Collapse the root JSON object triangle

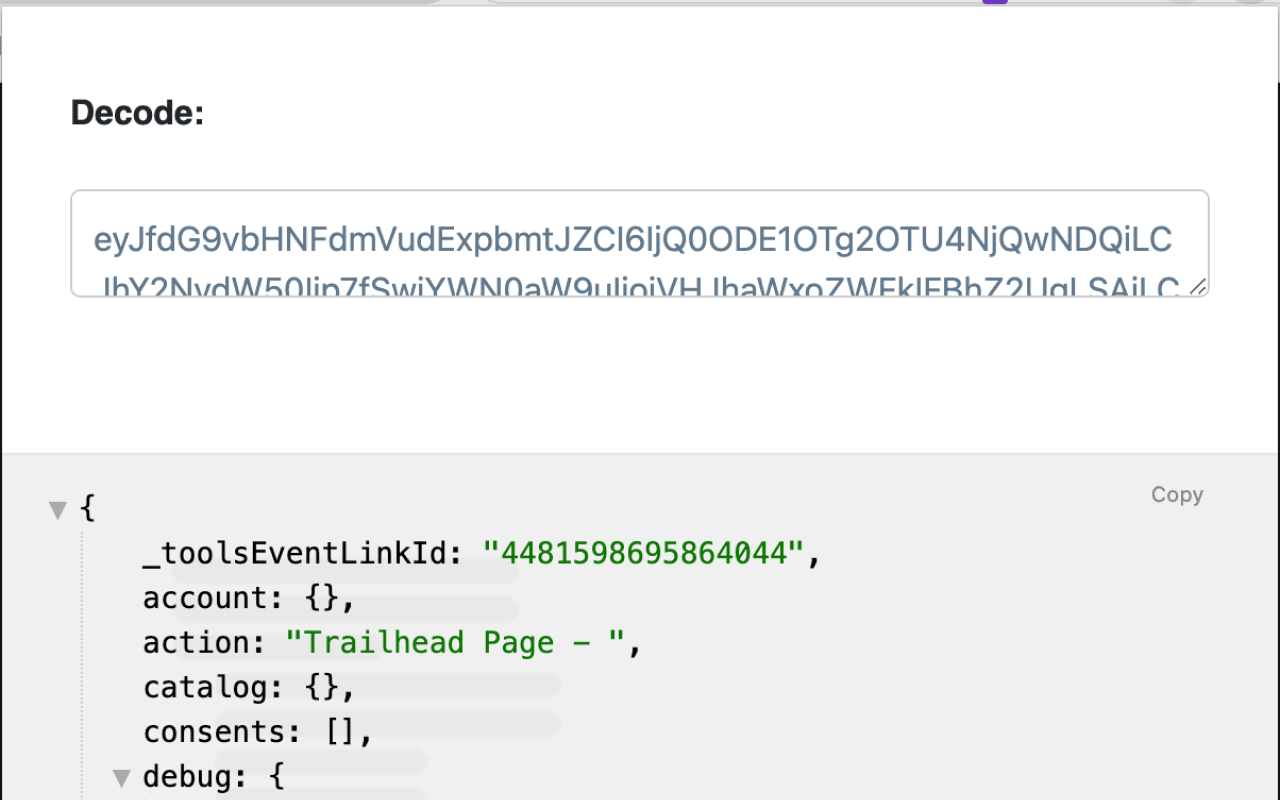pyautogui.click(x=57, y=509)
